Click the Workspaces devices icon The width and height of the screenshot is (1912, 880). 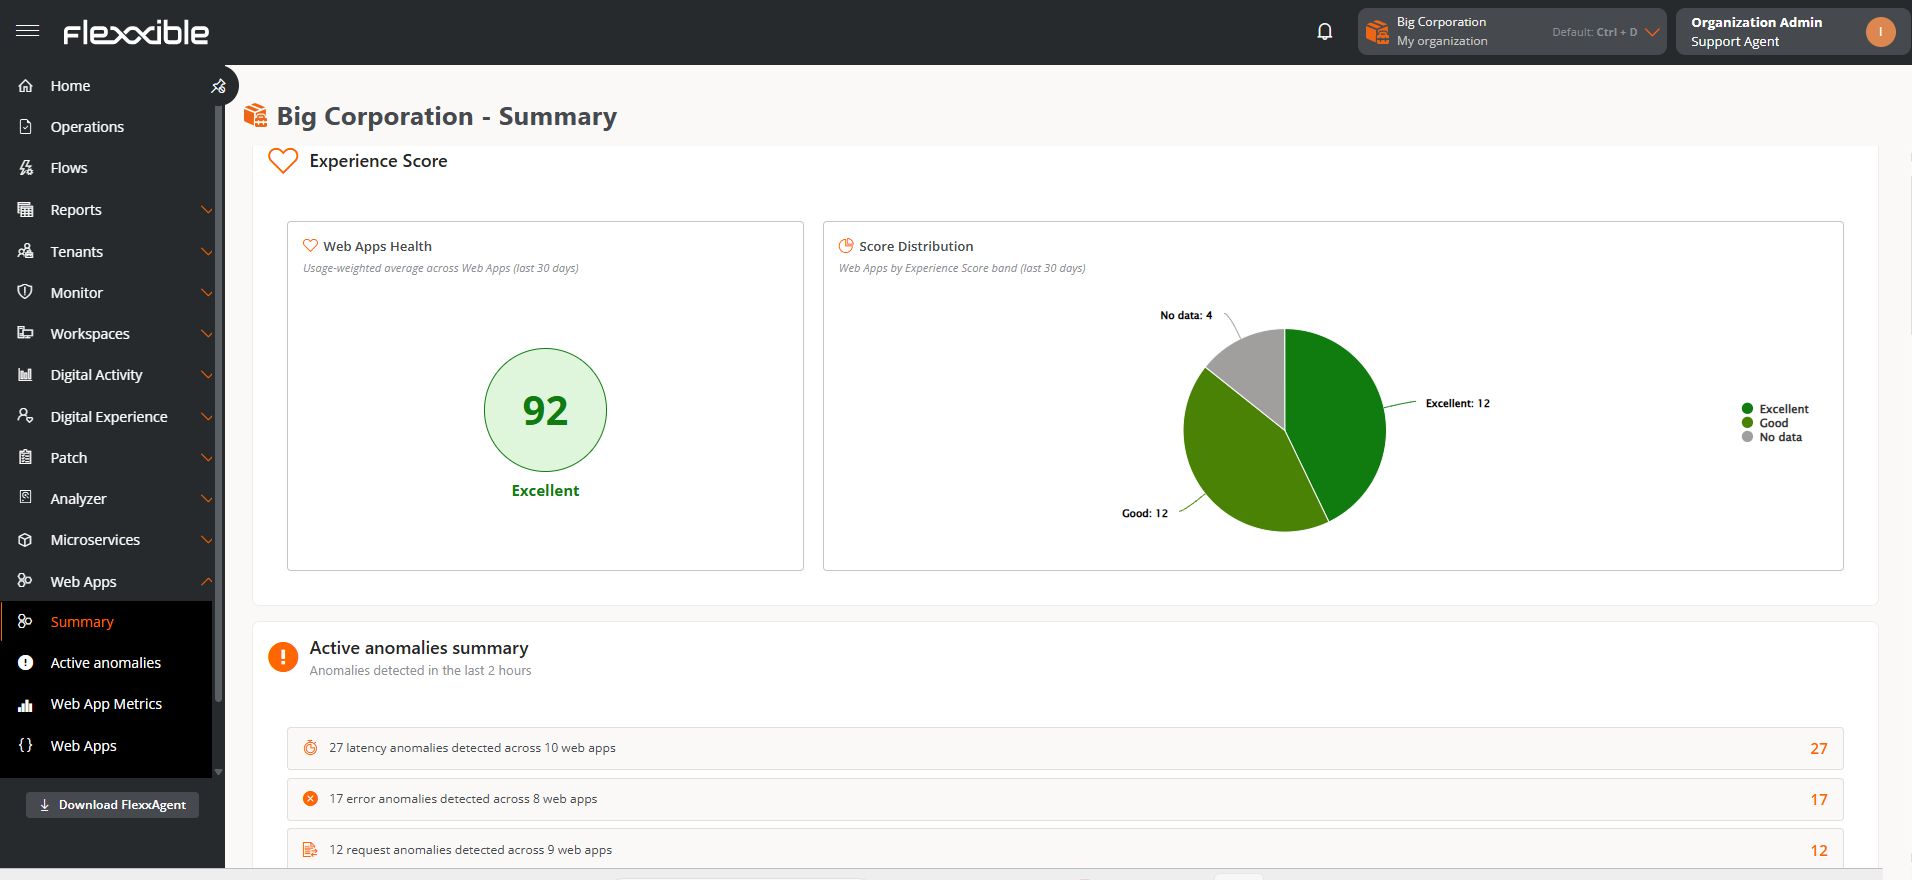pos(26,333)
